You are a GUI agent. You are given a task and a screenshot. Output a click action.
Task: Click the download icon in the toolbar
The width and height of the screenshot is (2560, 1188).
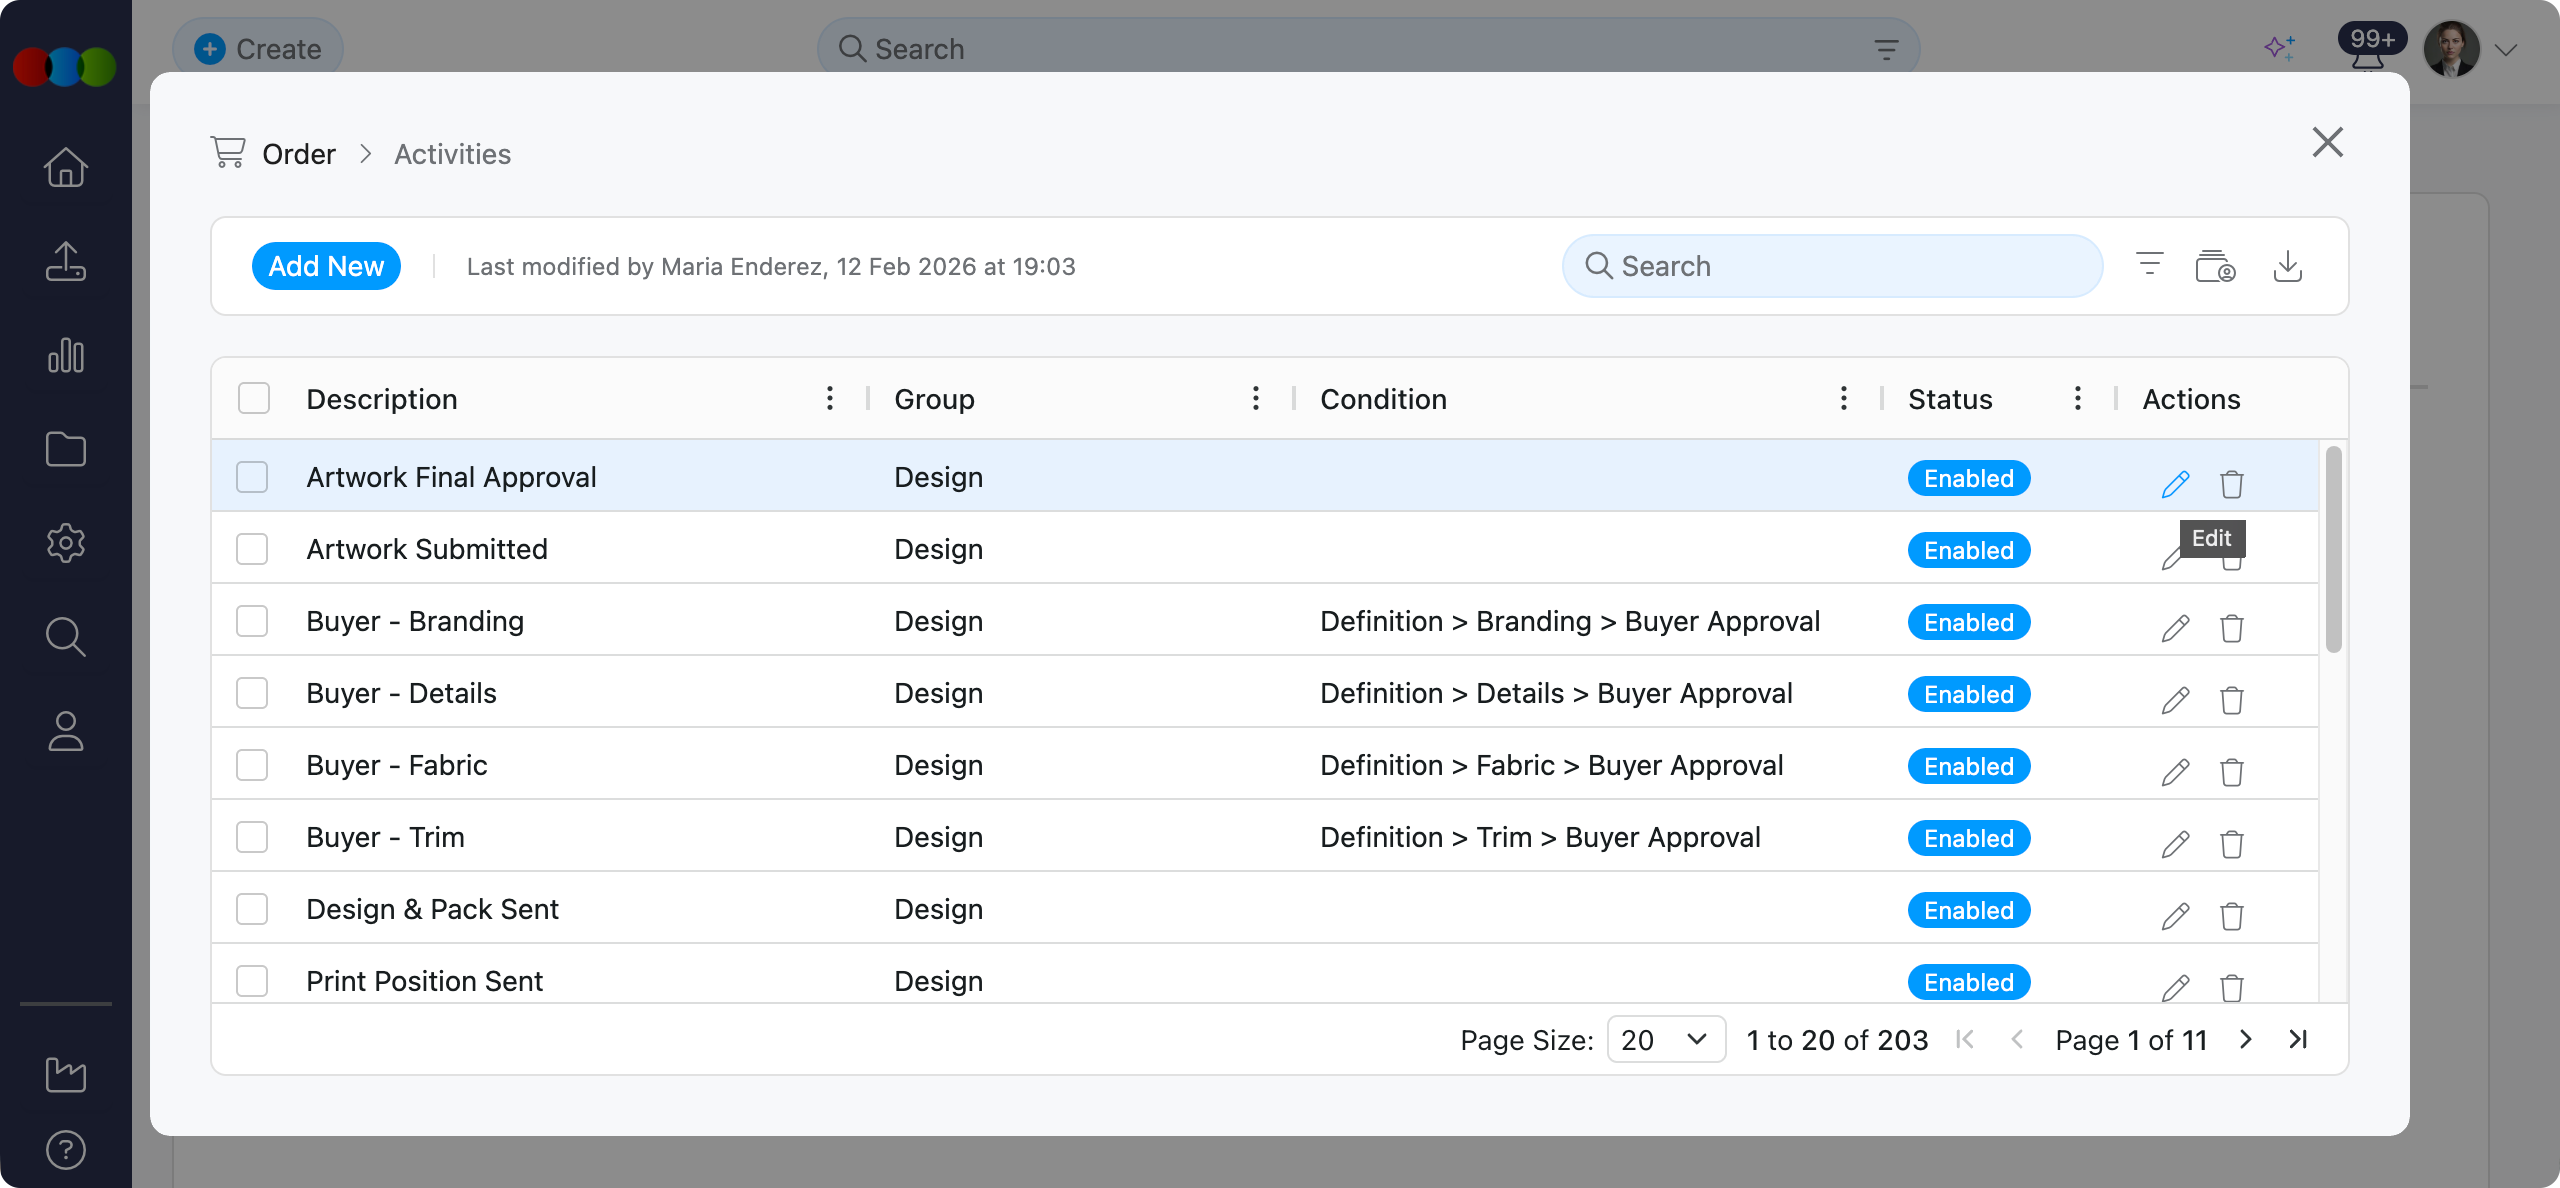click(2287, 266)
